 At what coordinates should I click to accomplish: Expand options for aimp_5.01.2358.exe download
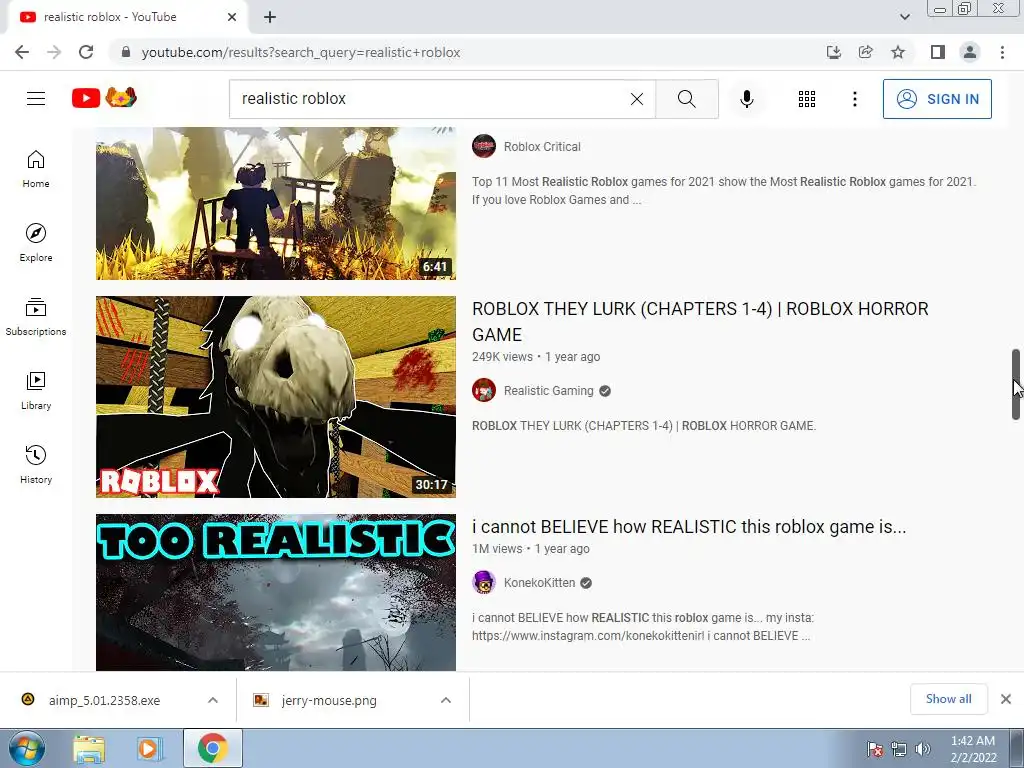point(213,700)
